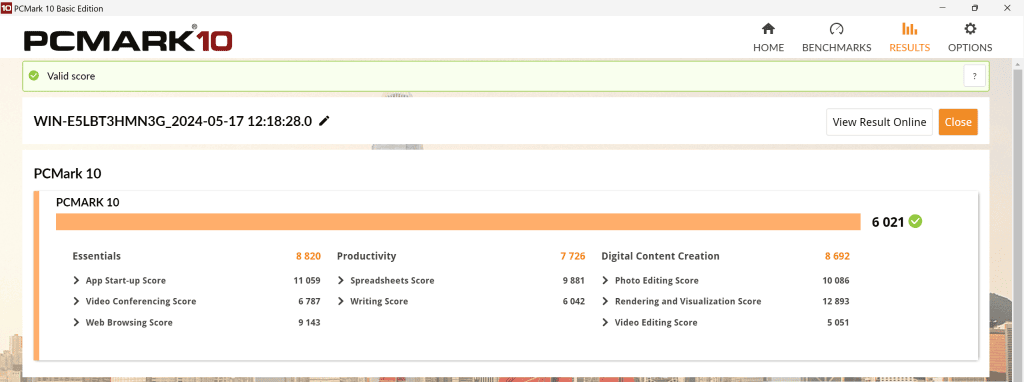Click Digital Content Creation score 8 692
This screenshot has height=382, width=1024.
(x=837, y=256)
